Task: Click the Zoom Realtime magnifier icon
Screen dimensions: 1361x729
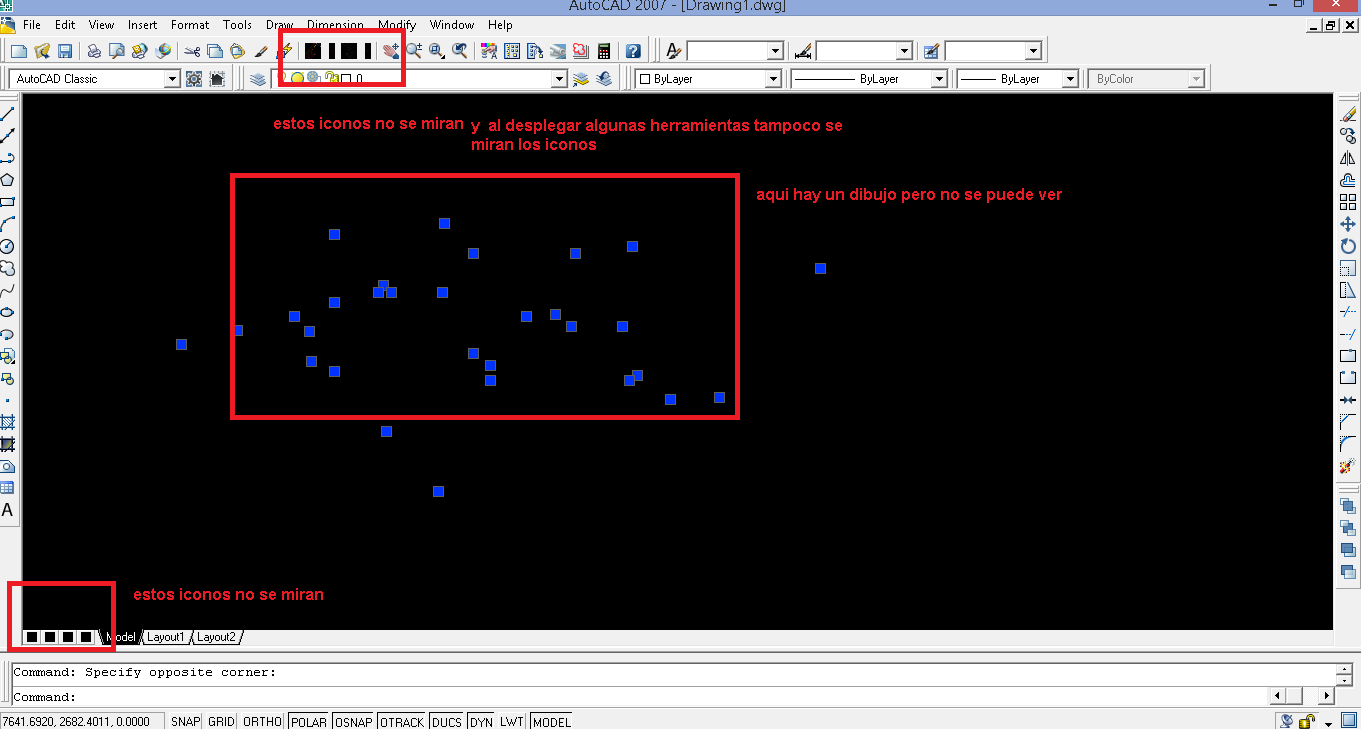Action: [x=413, y=51]
